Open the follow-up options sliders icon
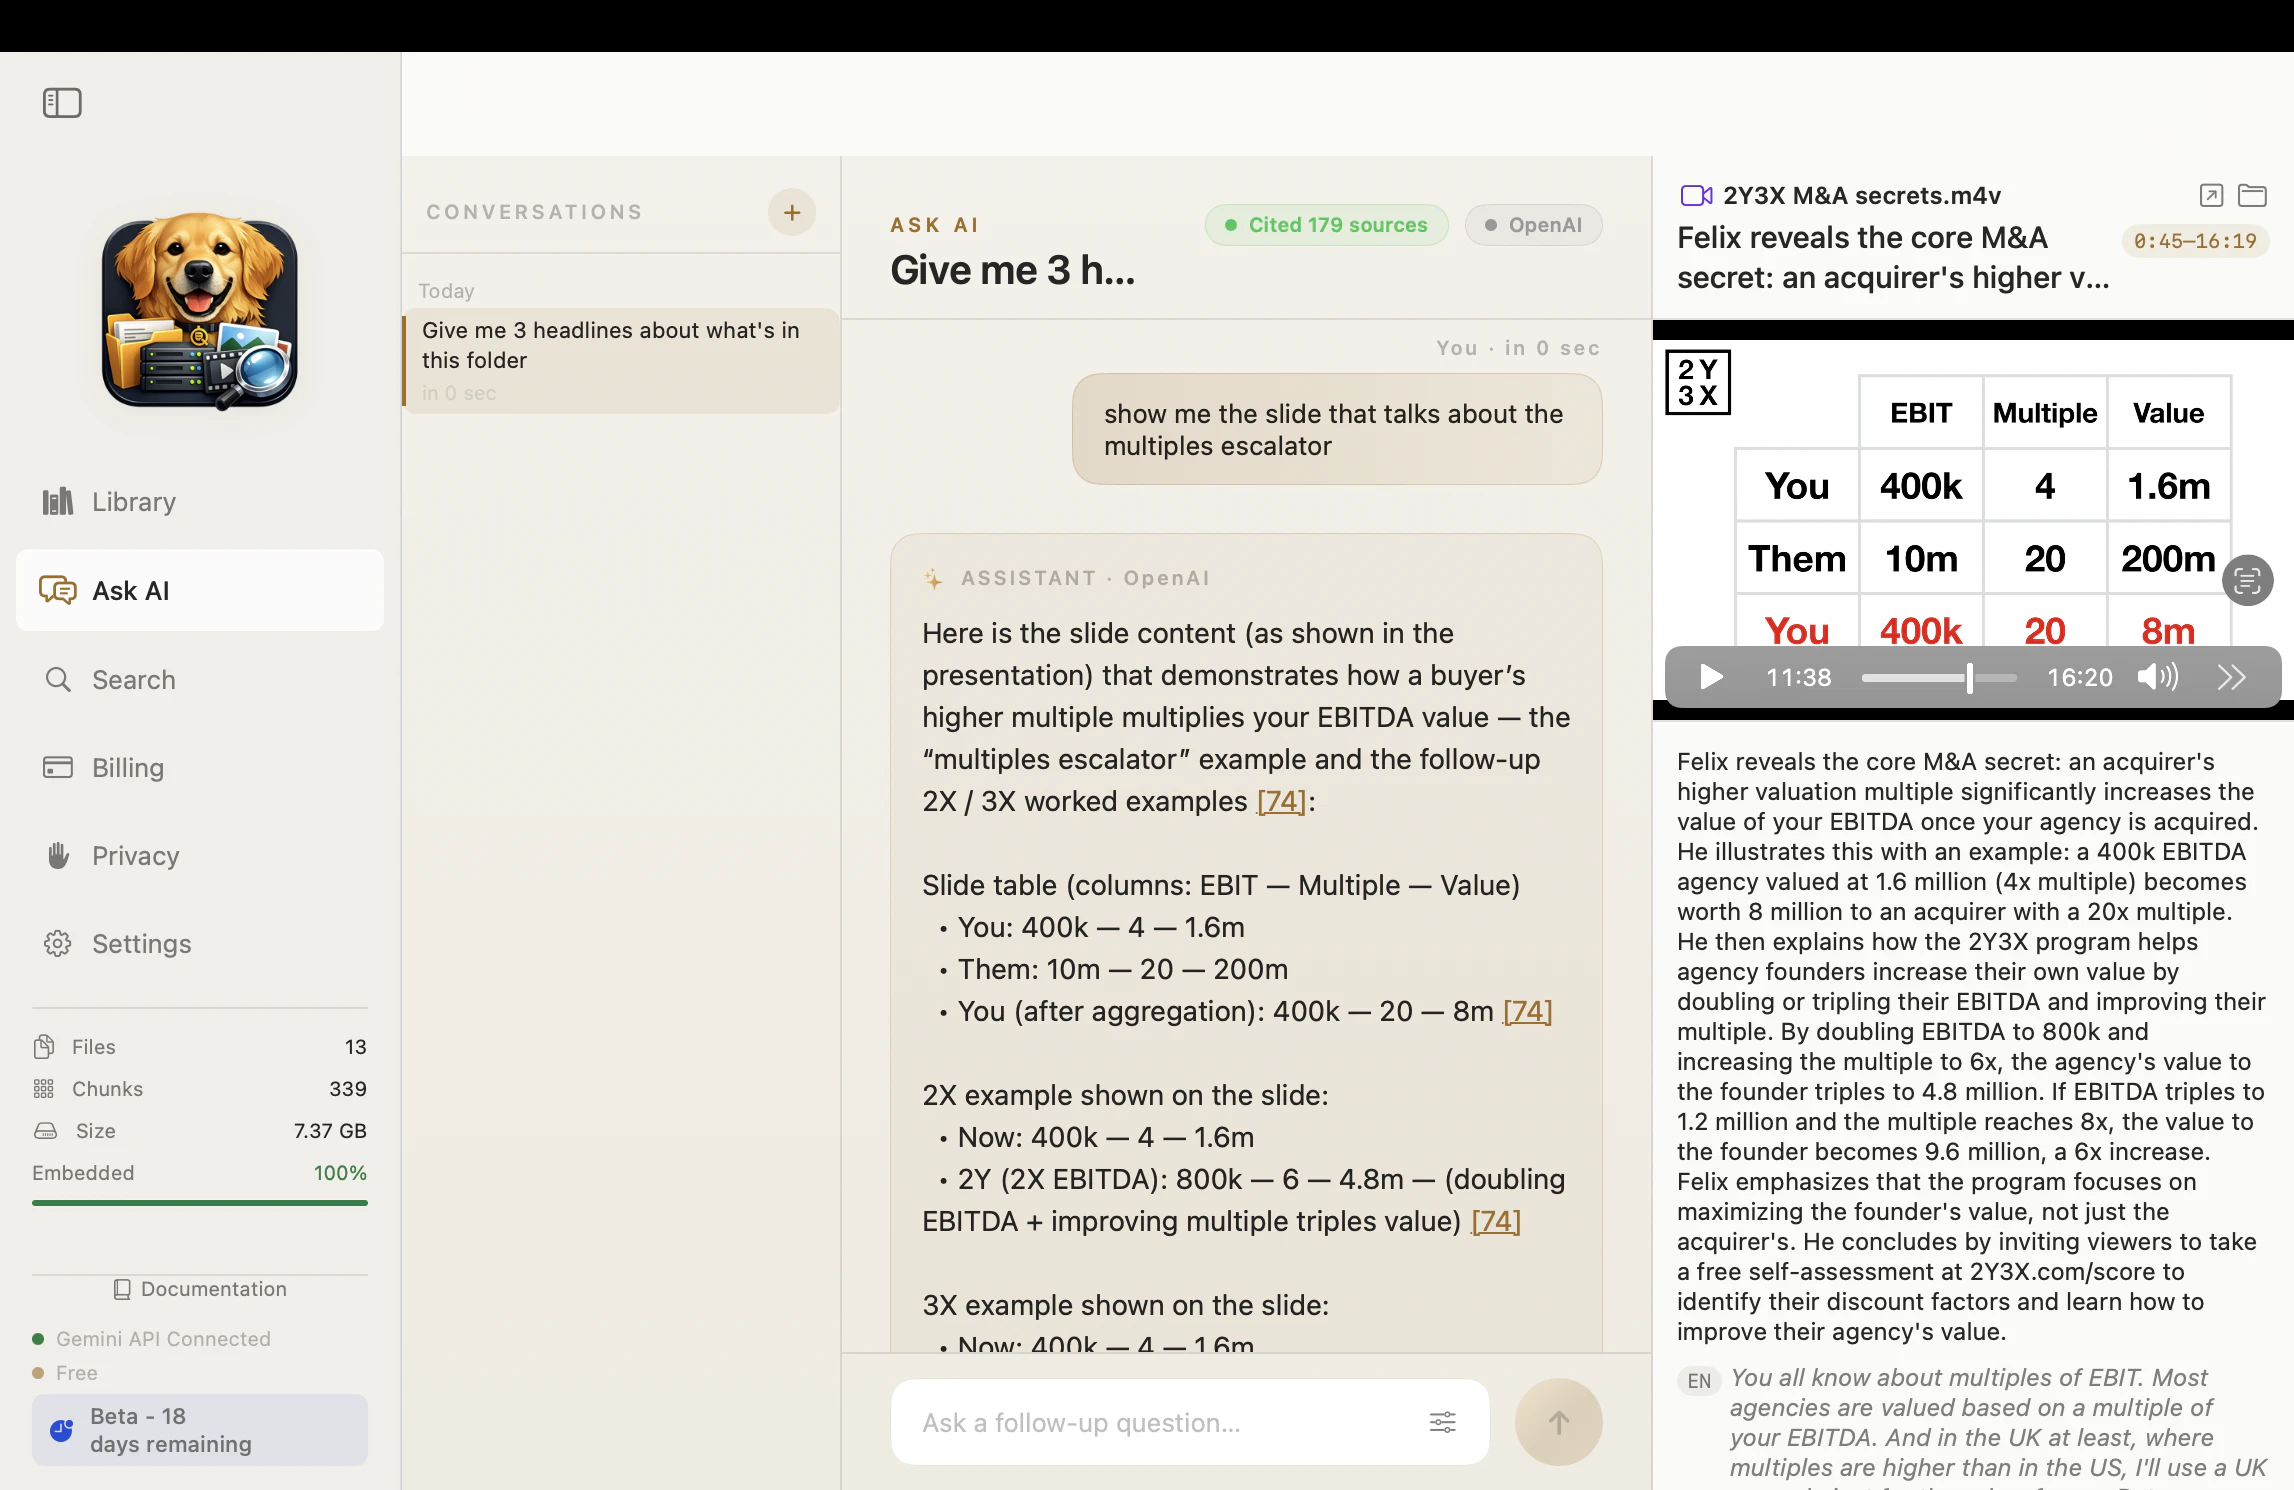 (1443, 1422)
